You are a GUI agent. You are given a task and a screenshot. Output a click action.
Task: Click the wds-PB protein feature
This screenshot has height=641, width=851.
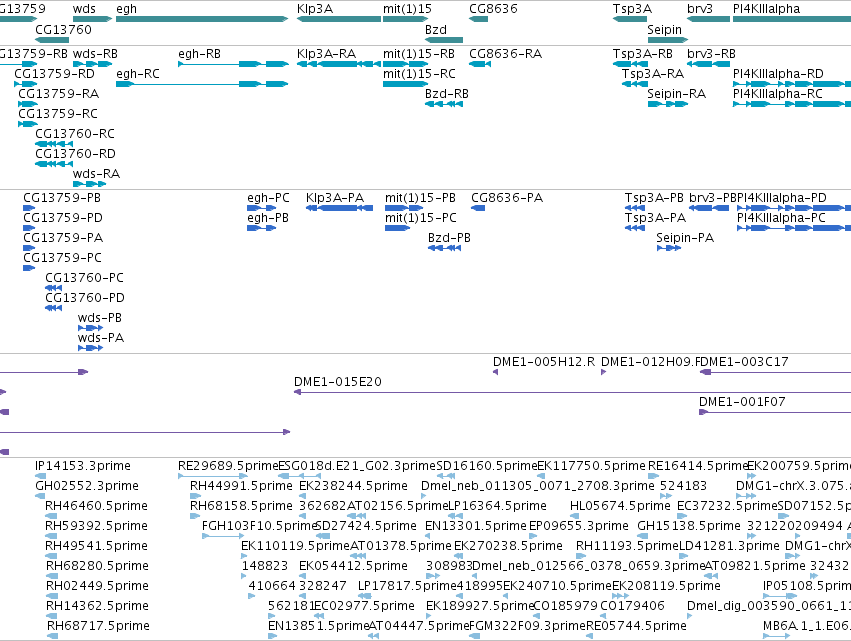tap(90, 328)
